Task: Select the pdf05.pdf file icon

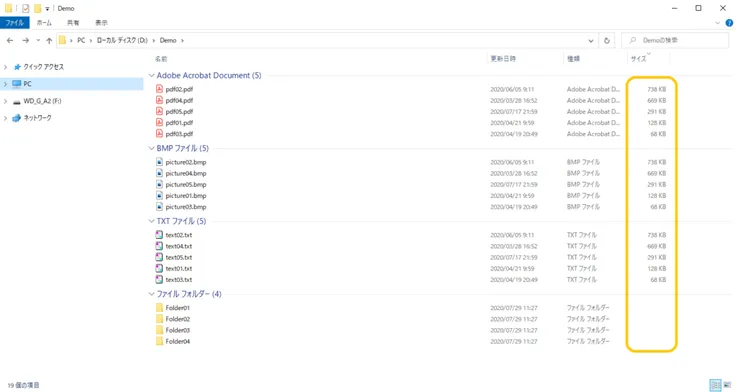Action: coord(159,111)
